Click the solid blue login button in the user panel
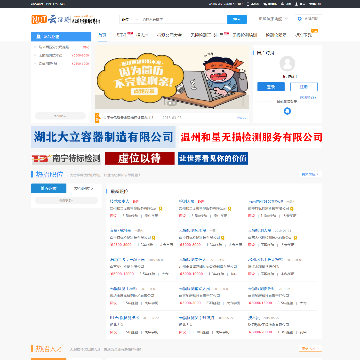 point(271,87)
